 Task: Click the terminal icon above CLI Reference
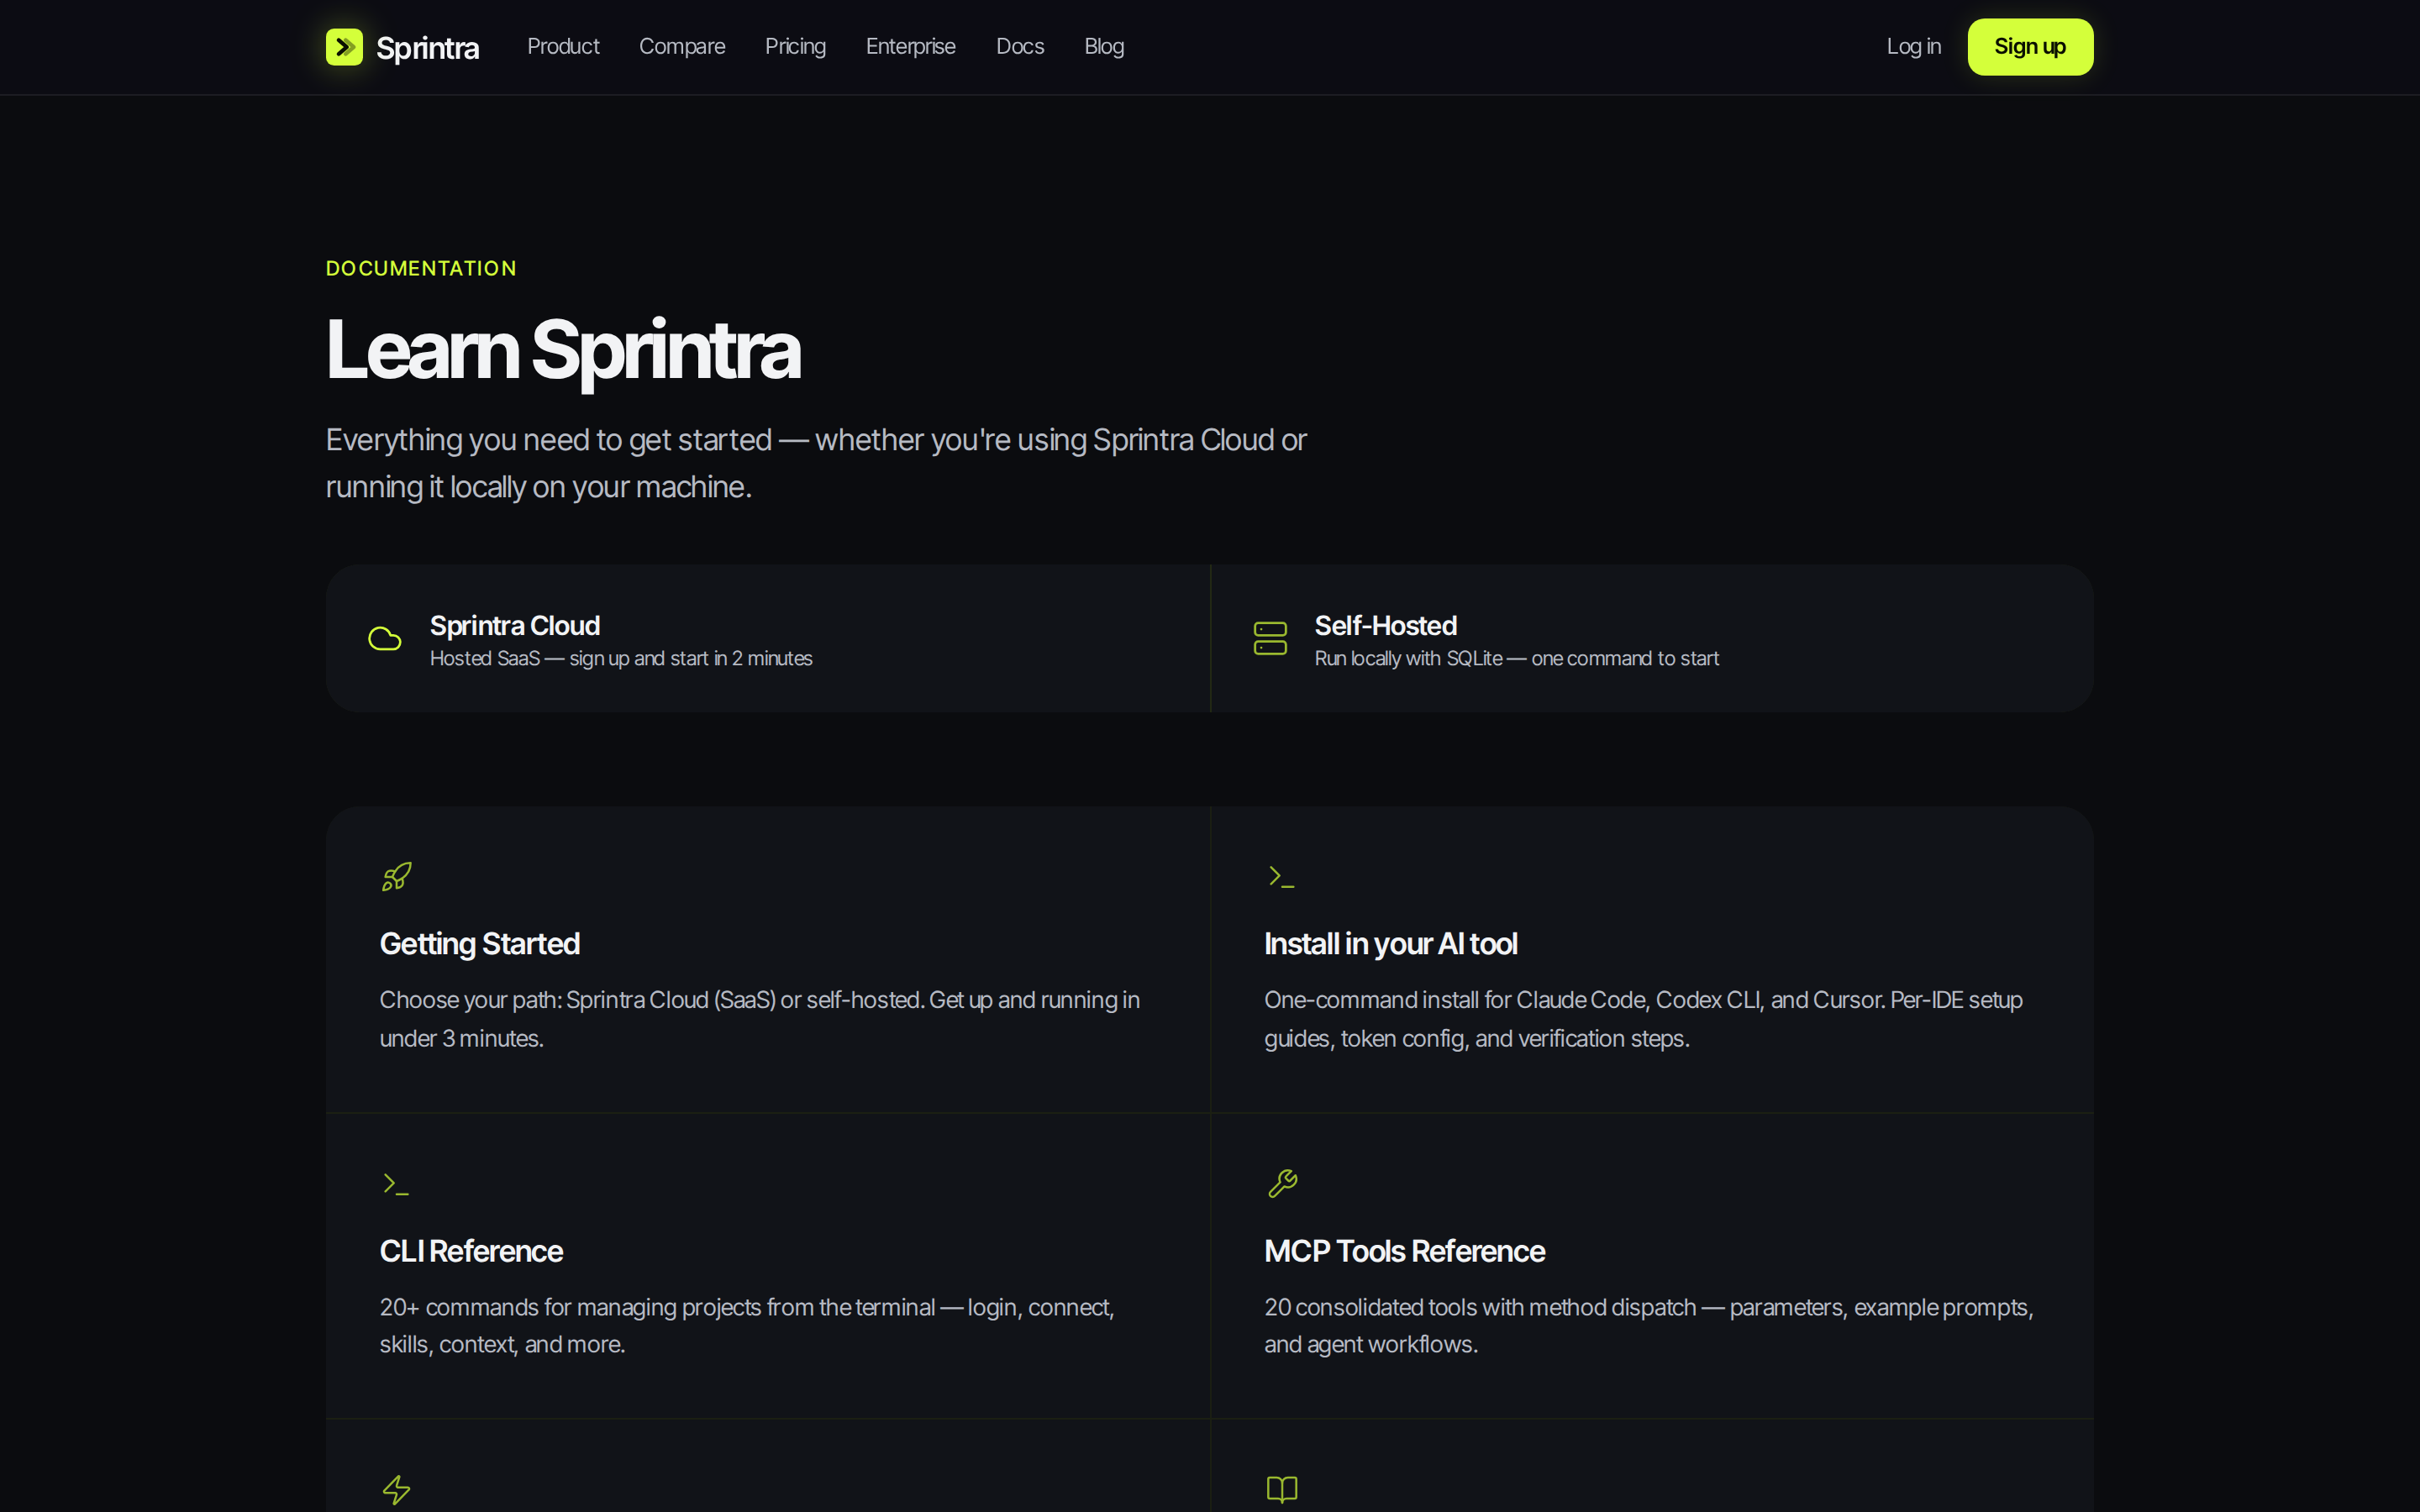pyautogui.click(x=396, y=1184)
